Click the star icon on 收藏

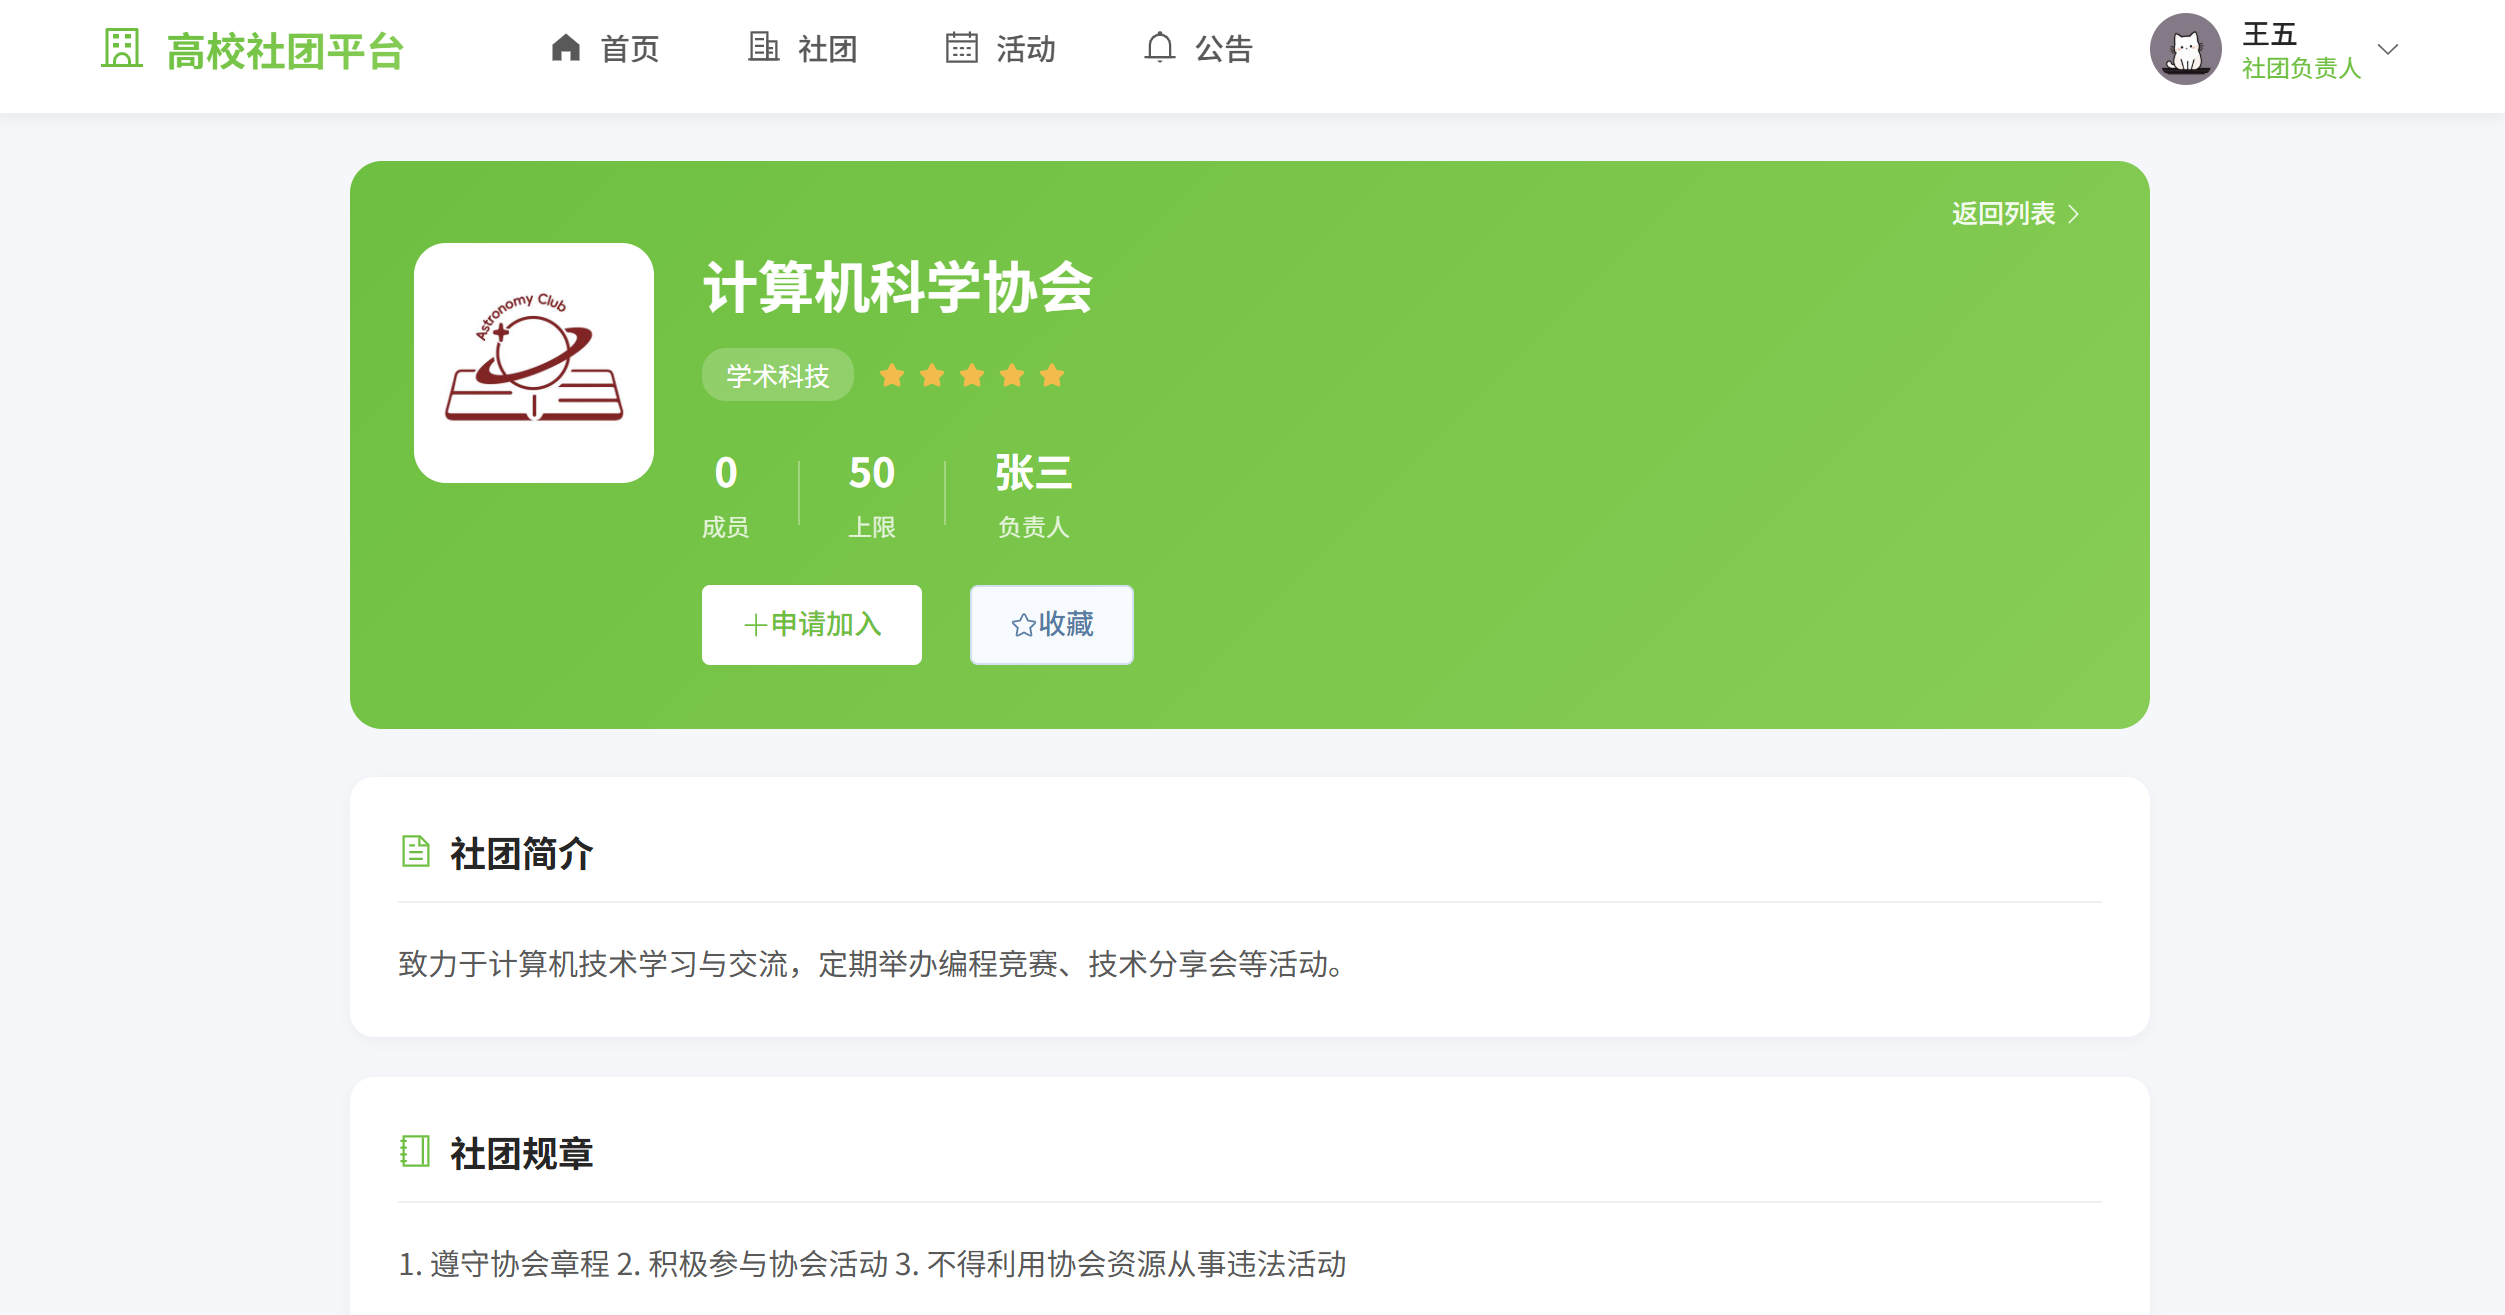[x=1023, y=626]
